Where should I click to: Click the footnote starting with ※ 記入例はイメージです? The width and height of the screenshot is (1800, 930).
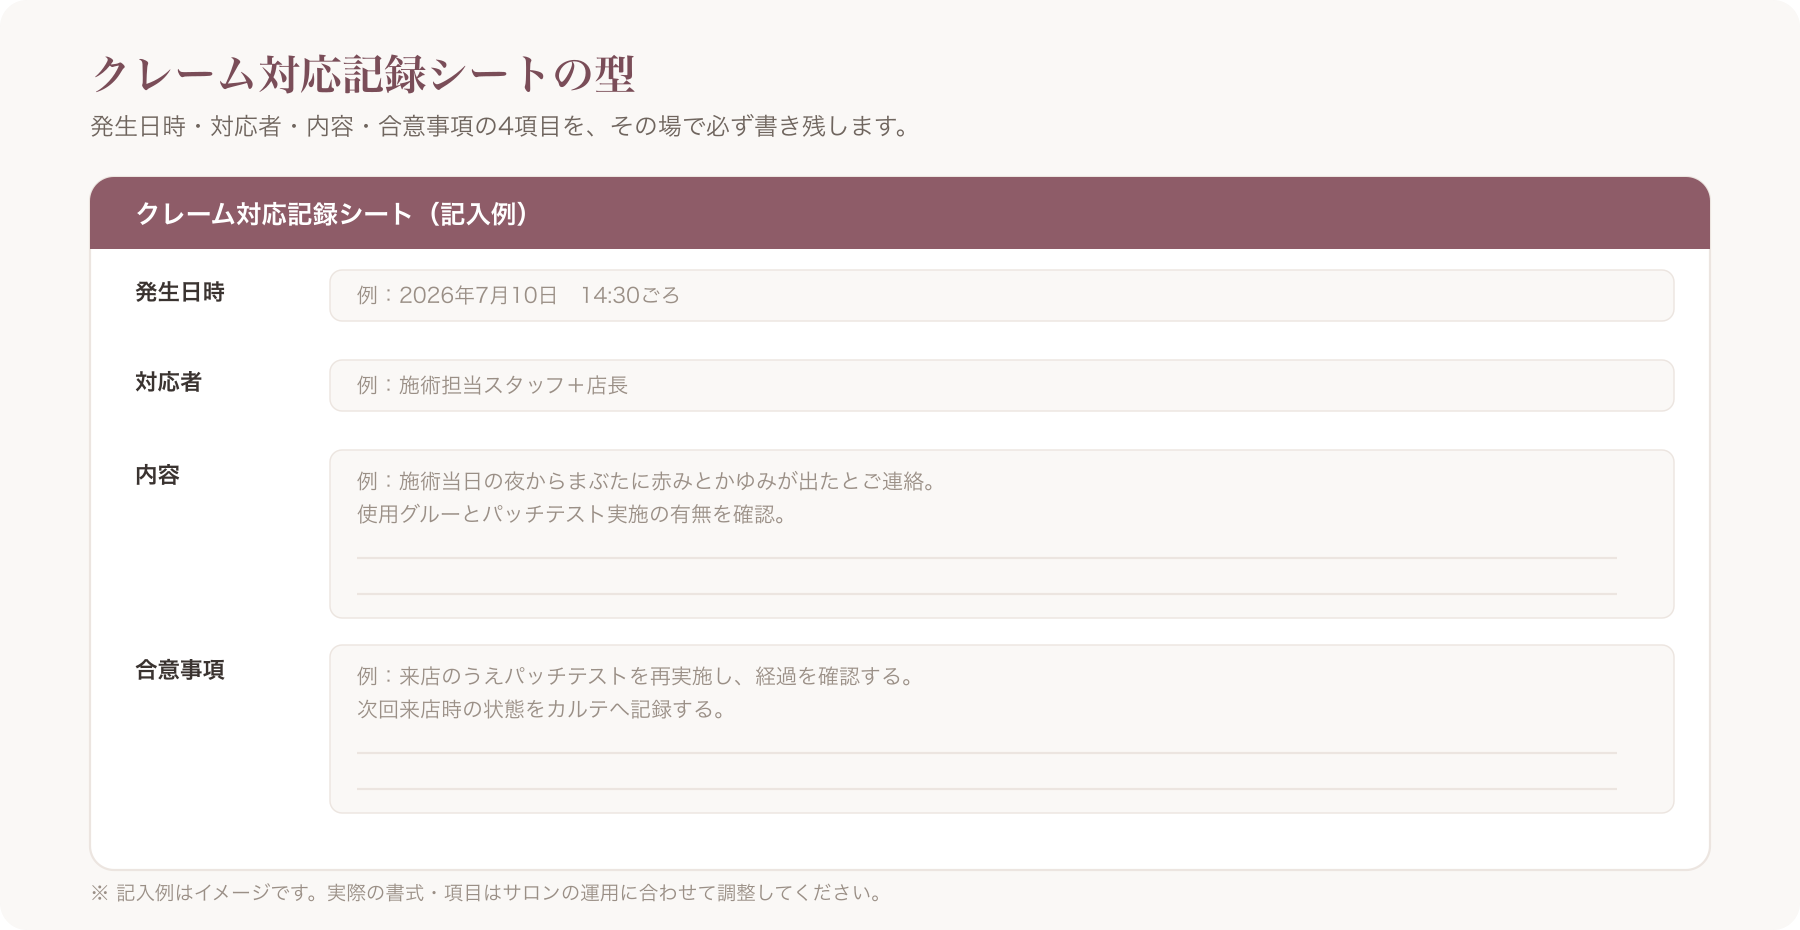[488, 893]
